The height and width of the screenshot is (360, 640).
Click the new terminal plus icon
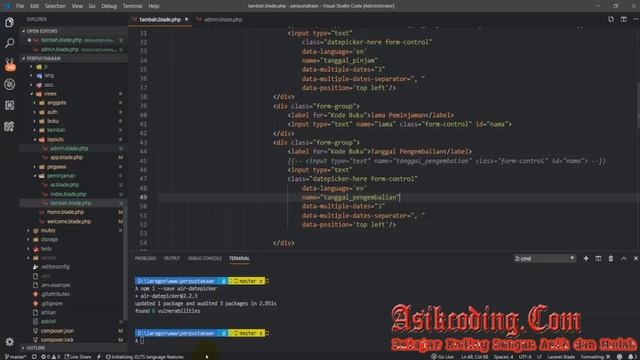[586, 258]
